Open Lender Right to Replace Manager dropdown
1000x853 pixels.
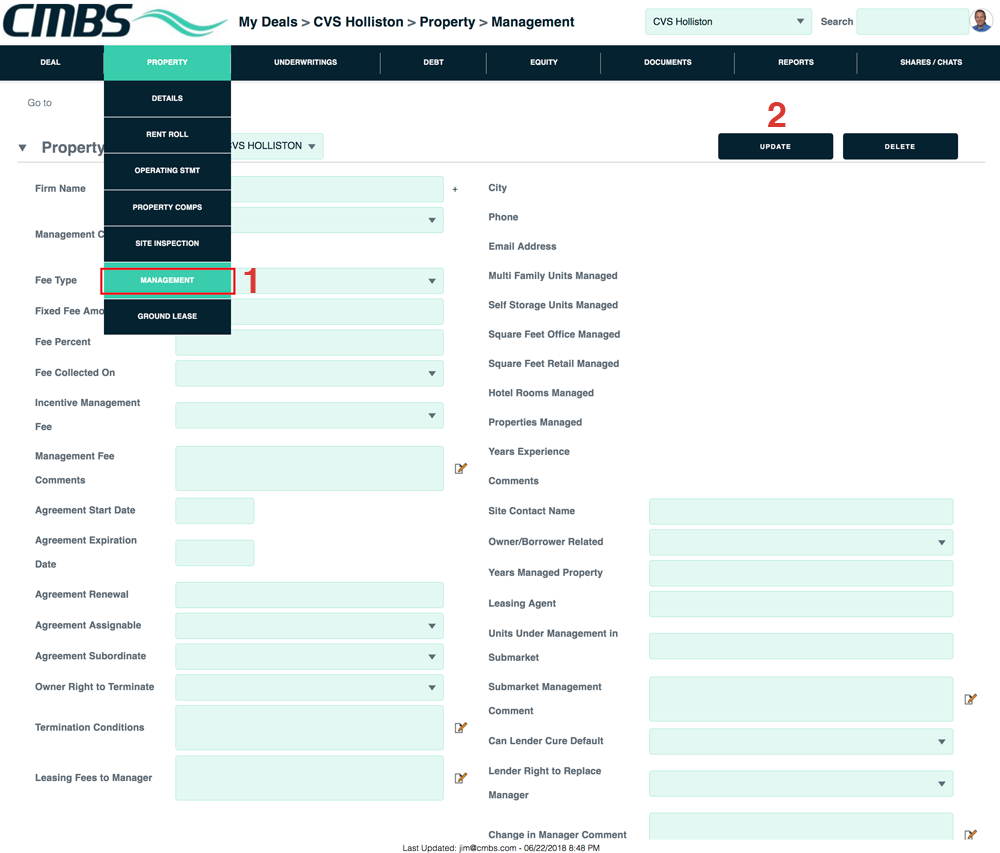click(801, 784)
